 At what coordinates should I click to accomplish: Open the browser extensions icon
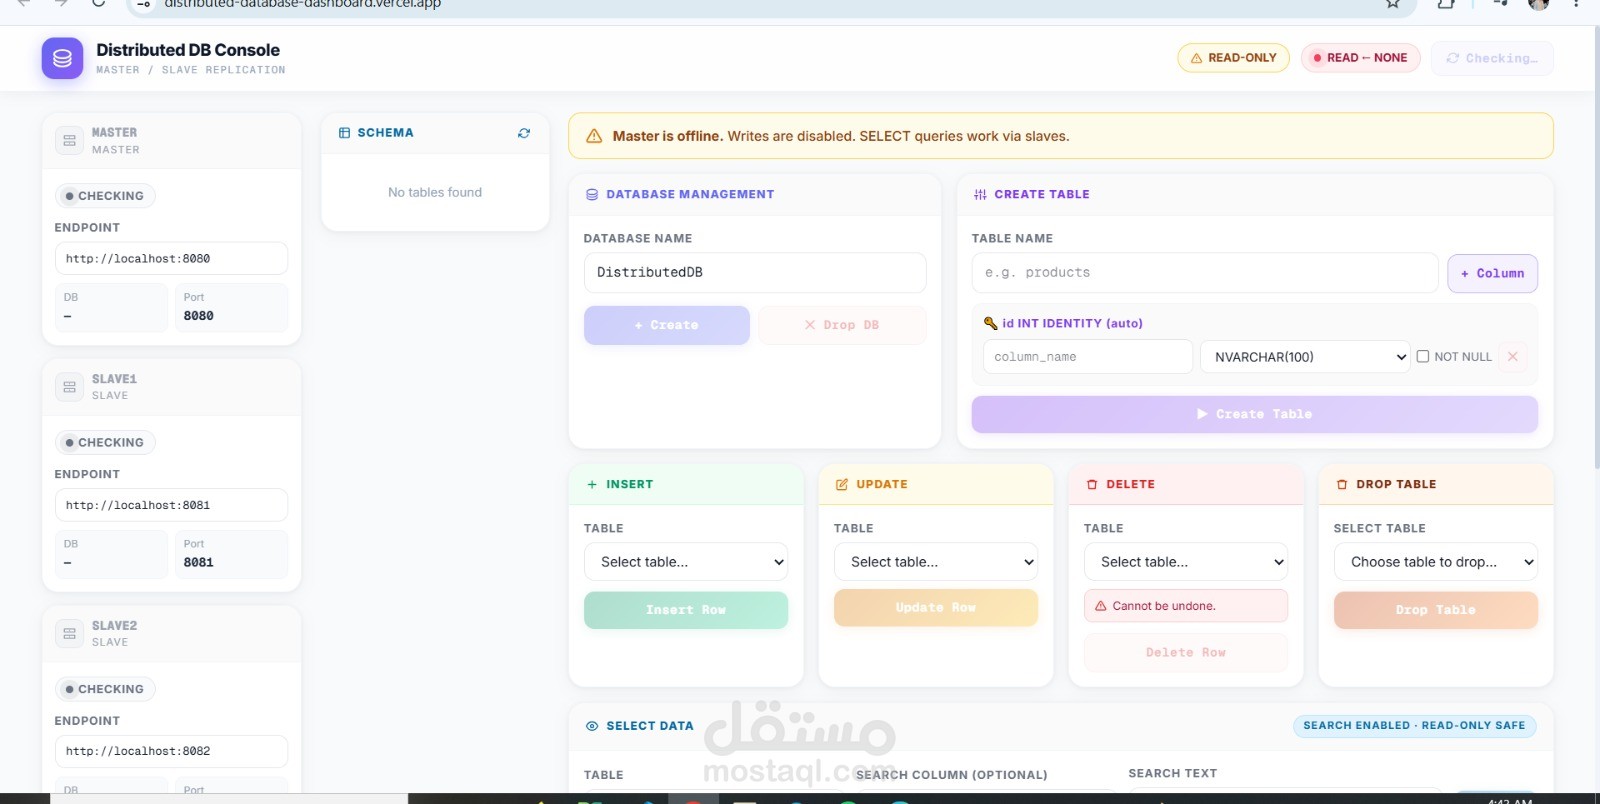(1446, 3)
